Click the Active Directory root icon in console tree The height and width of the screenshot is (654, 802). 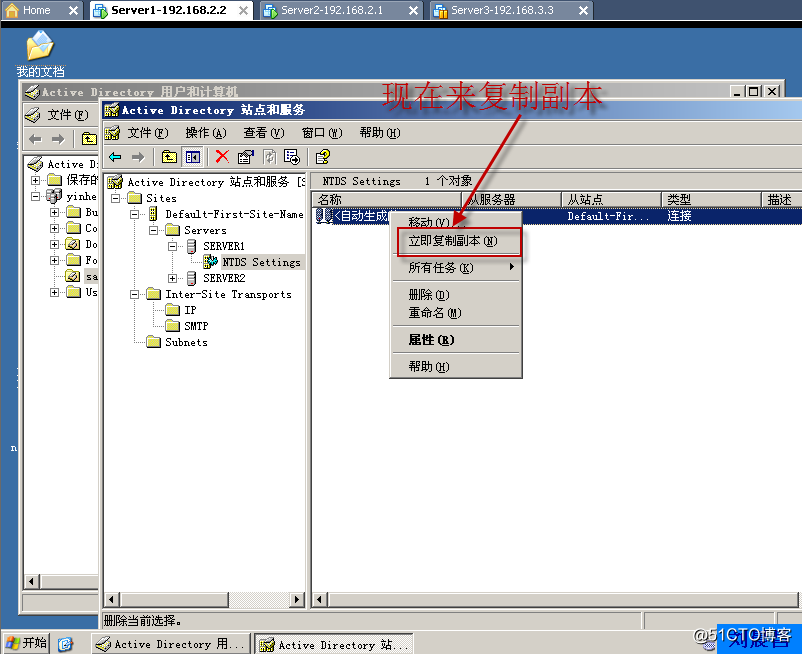(115, 182)
